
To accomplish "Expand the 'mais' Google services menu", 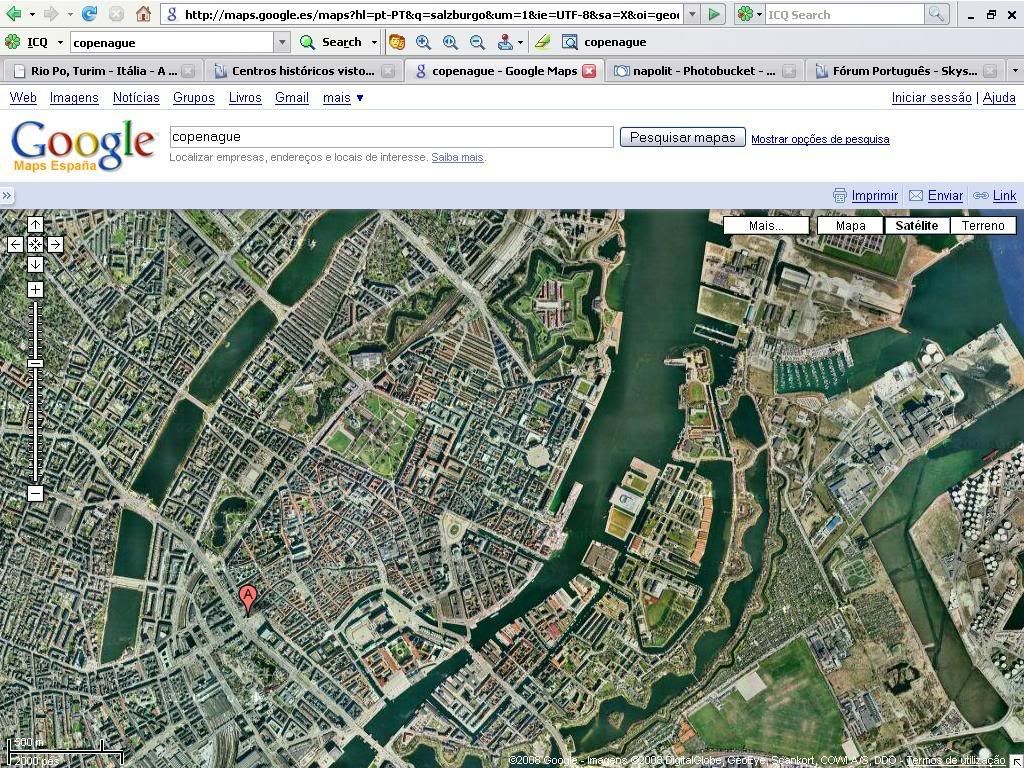I will click(343, 98).
